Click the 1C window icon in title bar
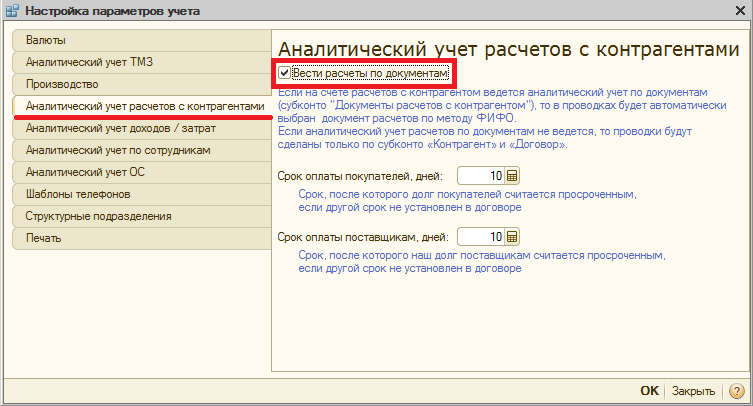 [11, 11]
